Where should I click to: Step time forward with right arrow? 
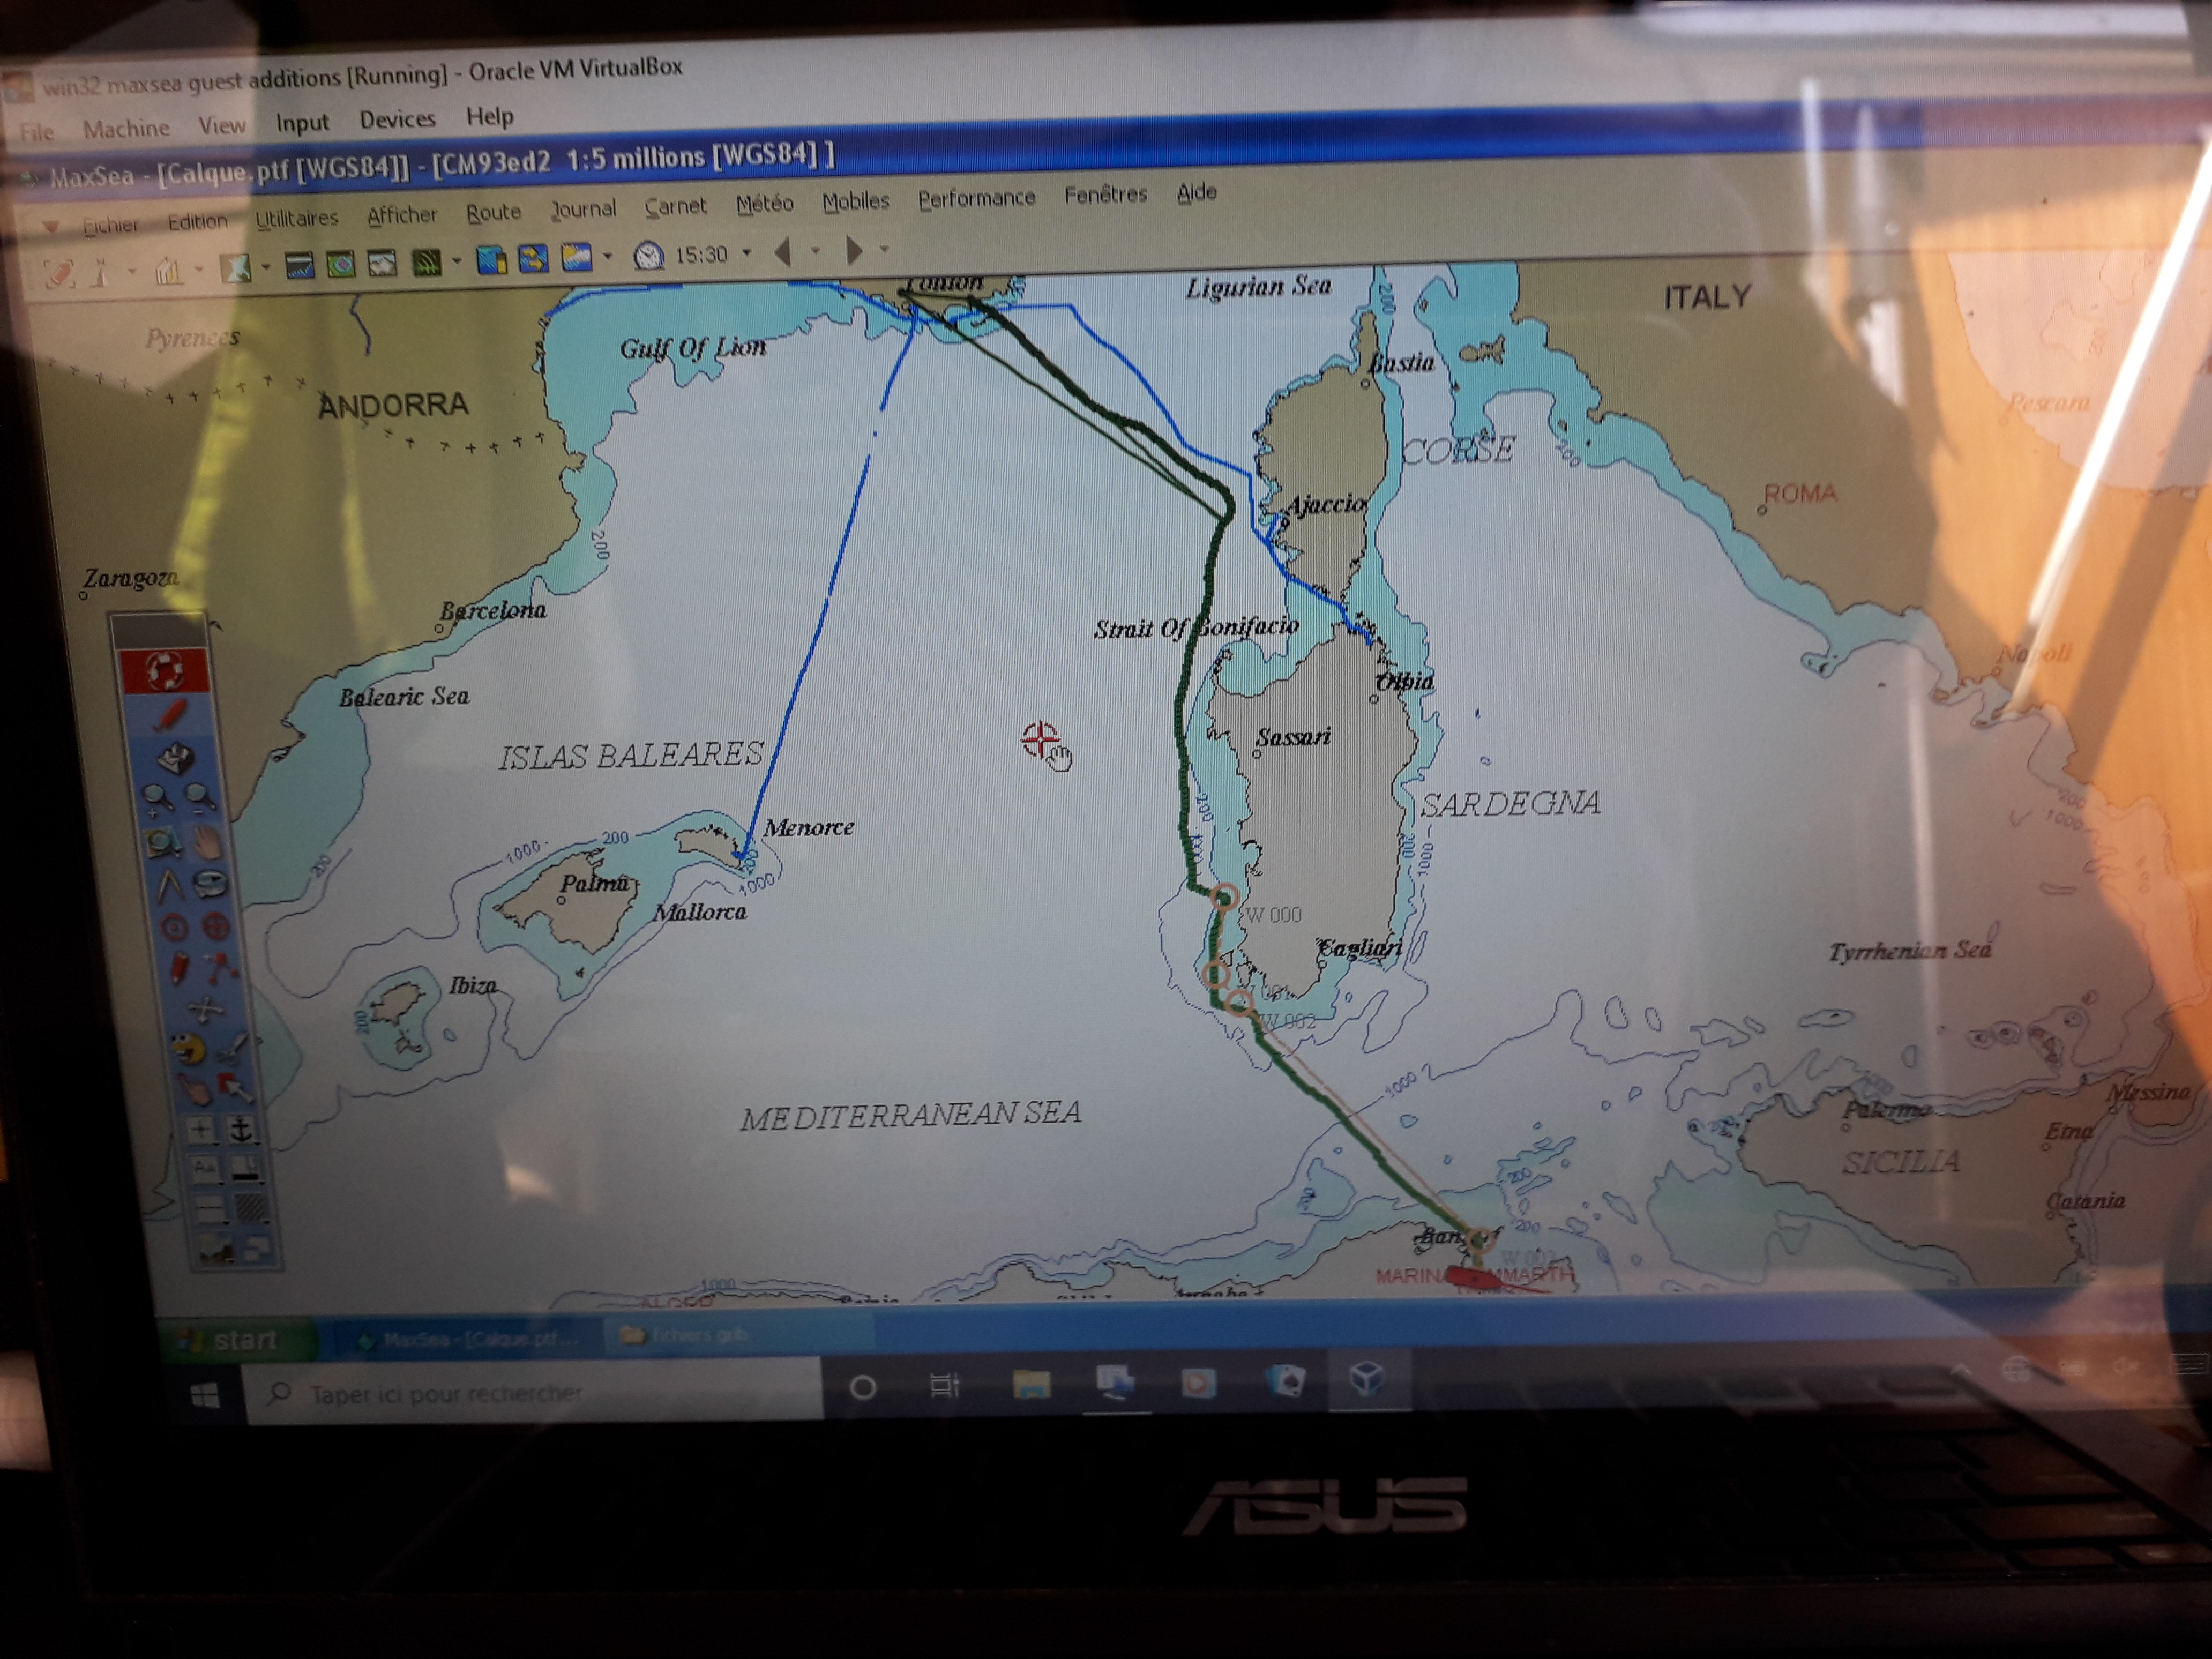(x=855, y=250)
